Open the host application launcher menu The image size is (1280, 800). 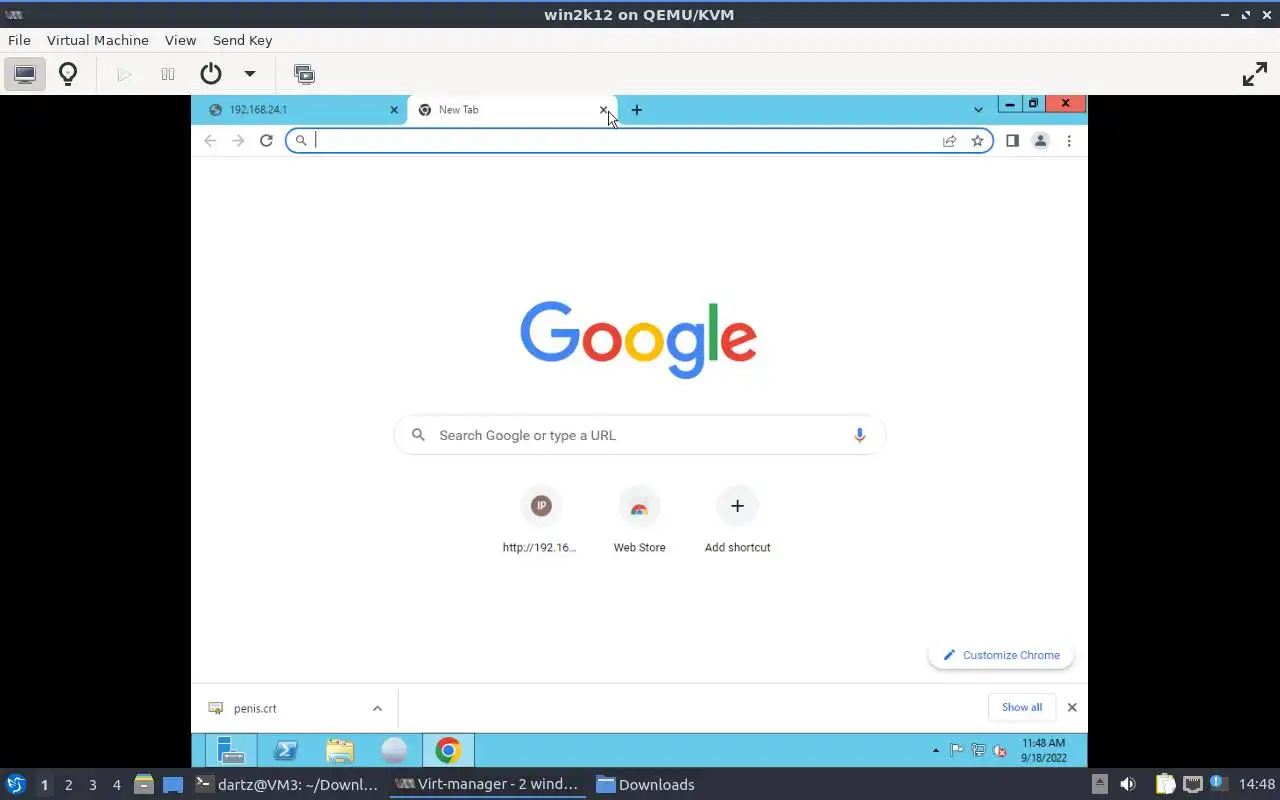(x=15, y=784)
